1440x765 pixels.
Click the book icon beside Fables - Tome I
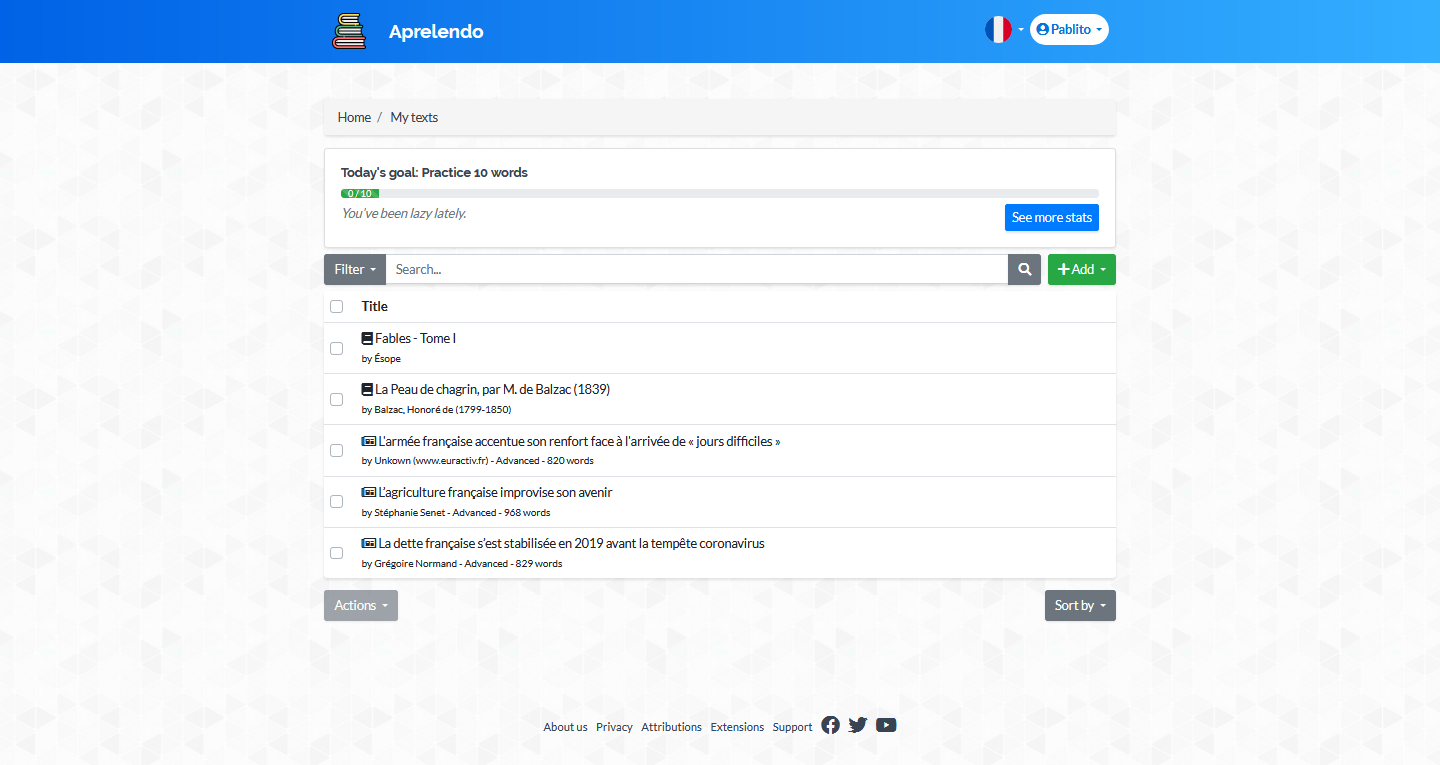(367, 338)
